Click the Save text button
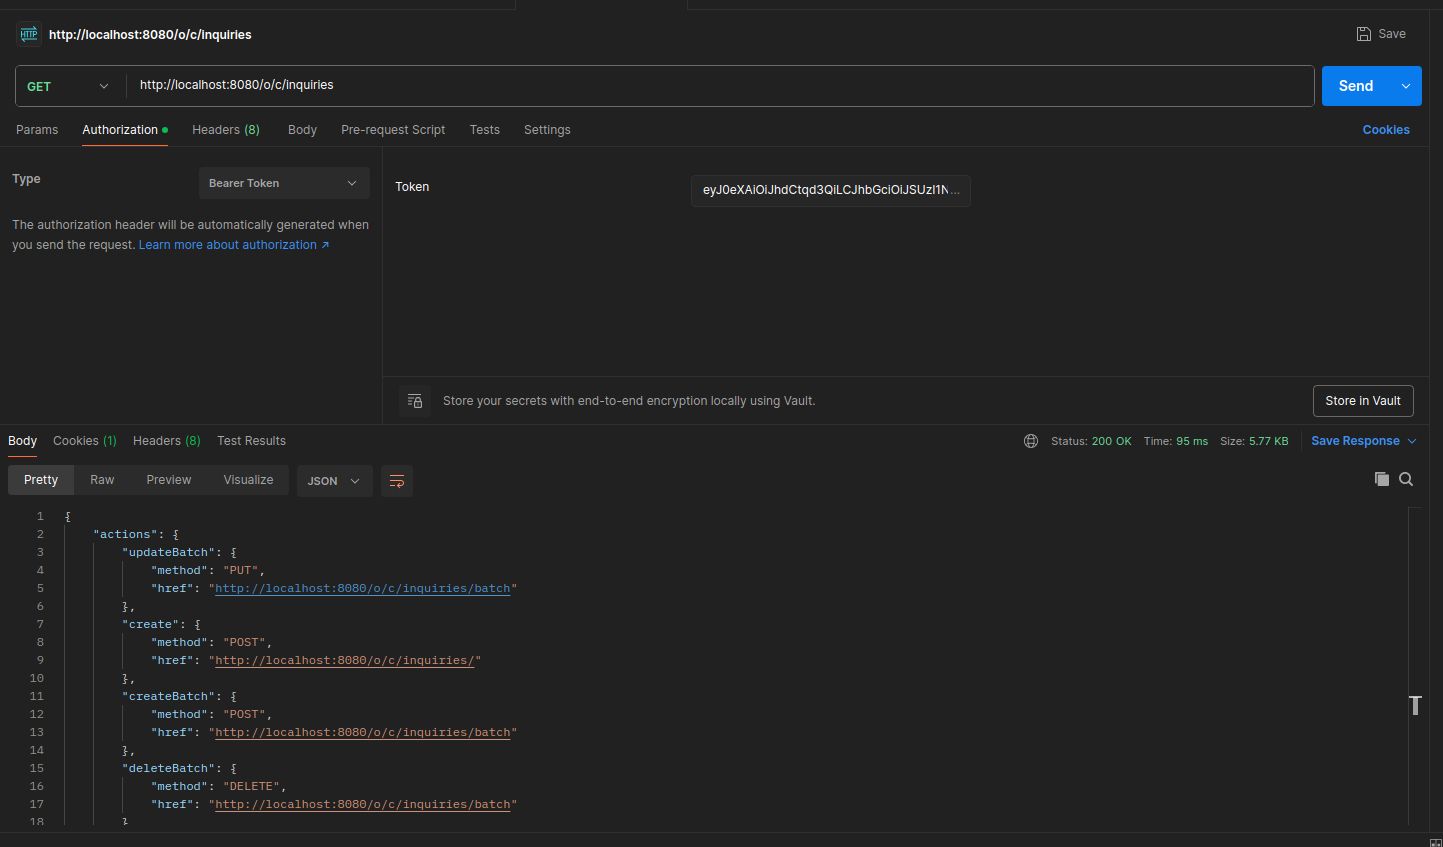The width and height of the screenshot is (1443, 847). (1392, 34)
